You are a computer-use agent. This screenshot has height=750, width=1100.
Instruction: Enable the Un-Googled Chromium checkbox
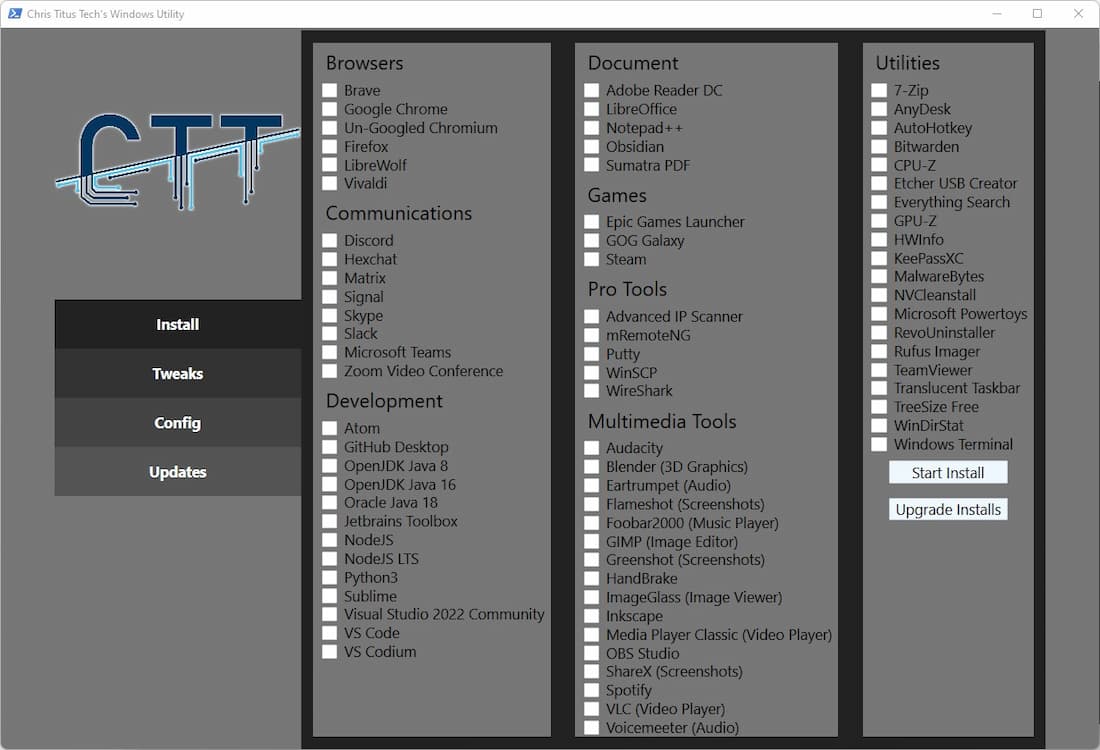pos(330,128)
